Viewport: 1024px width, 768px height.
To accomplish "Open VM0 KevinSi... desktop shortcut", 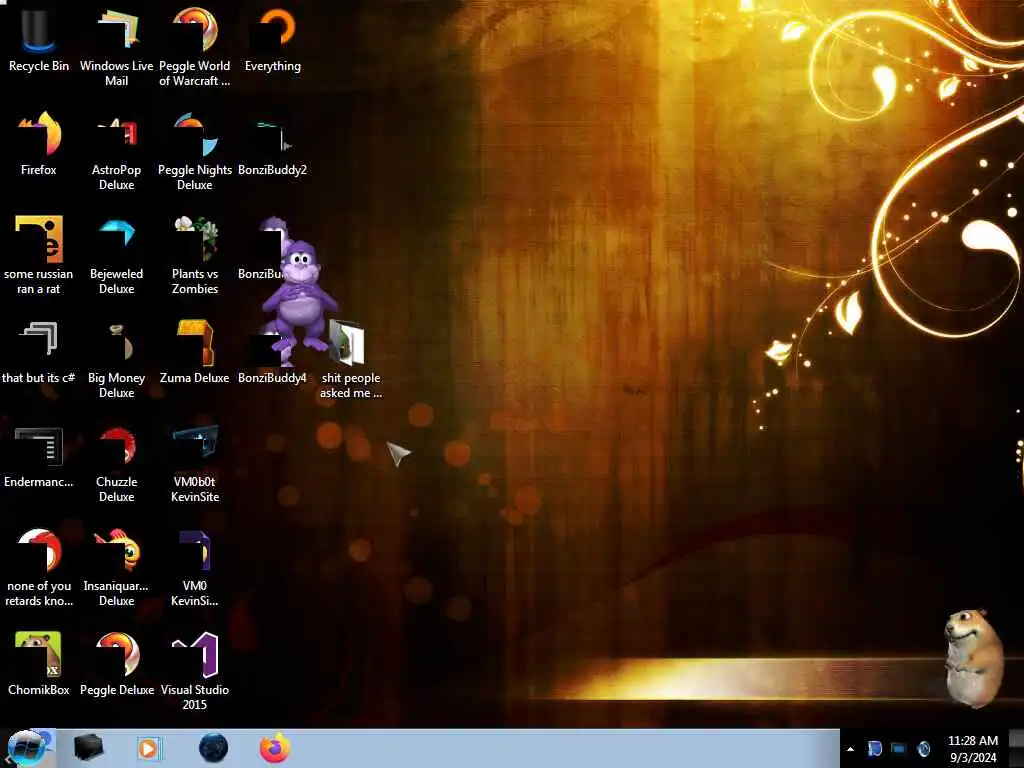I will (x=195, y=567).
